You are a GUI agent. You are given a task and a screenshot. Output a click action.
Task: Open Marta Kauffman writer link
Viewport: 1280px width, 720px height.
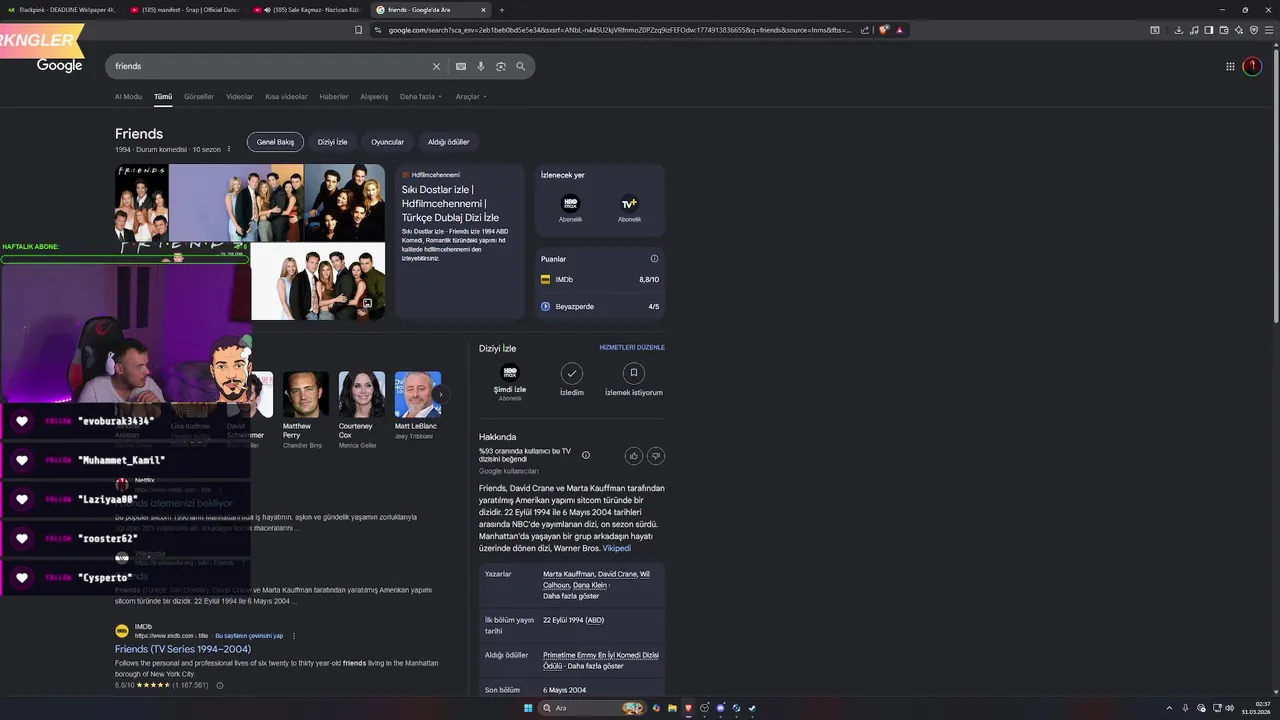coord(568,574)
